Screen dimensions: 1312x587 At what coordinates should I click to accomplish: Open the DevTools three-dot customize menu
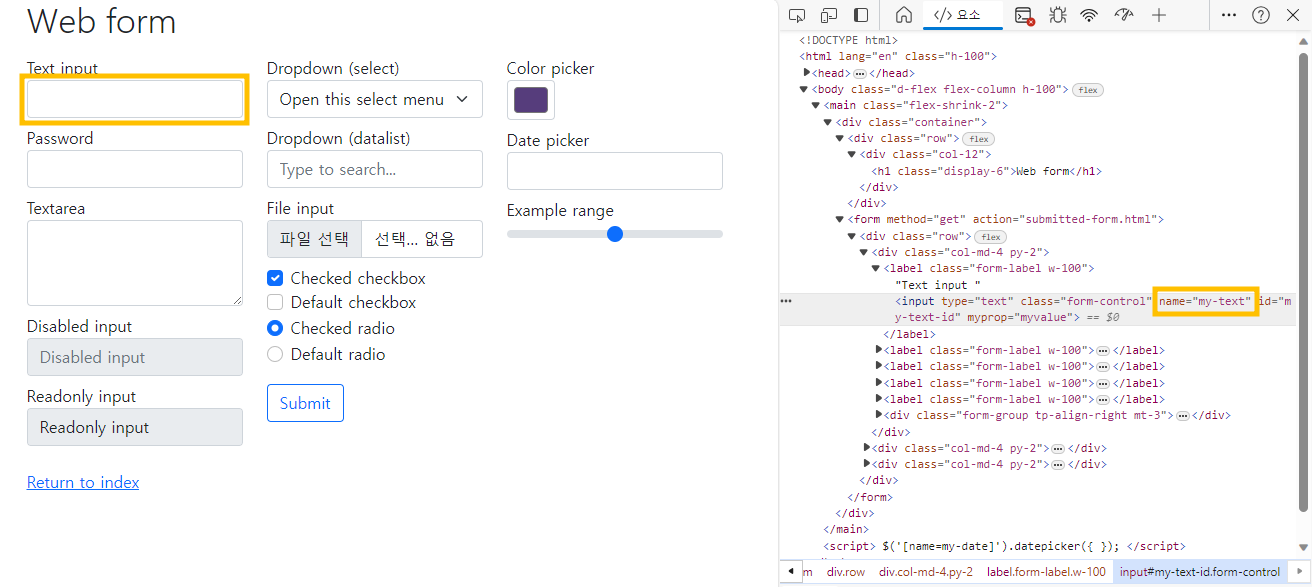click(x=1229, y=15)
